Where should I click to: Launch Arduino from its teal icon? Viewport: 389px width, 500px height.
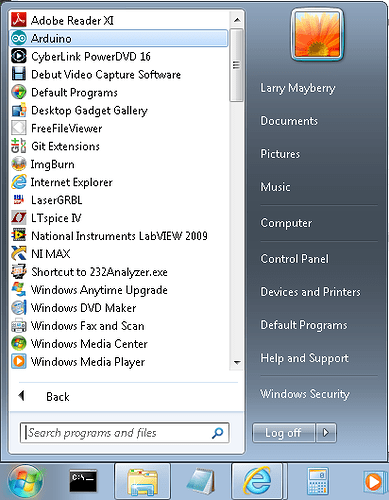tap(19, 38)
